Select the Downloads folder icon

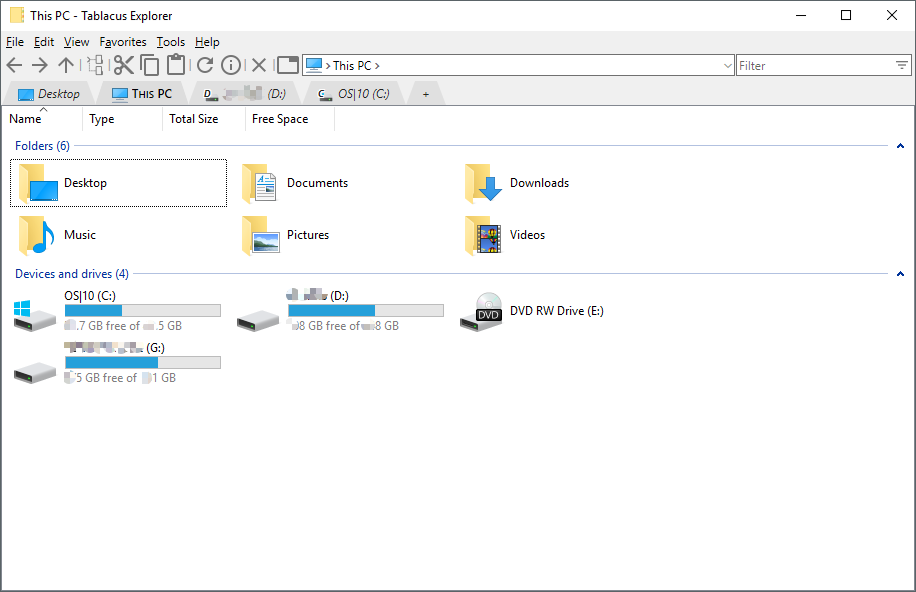click(x=483, y=184)
